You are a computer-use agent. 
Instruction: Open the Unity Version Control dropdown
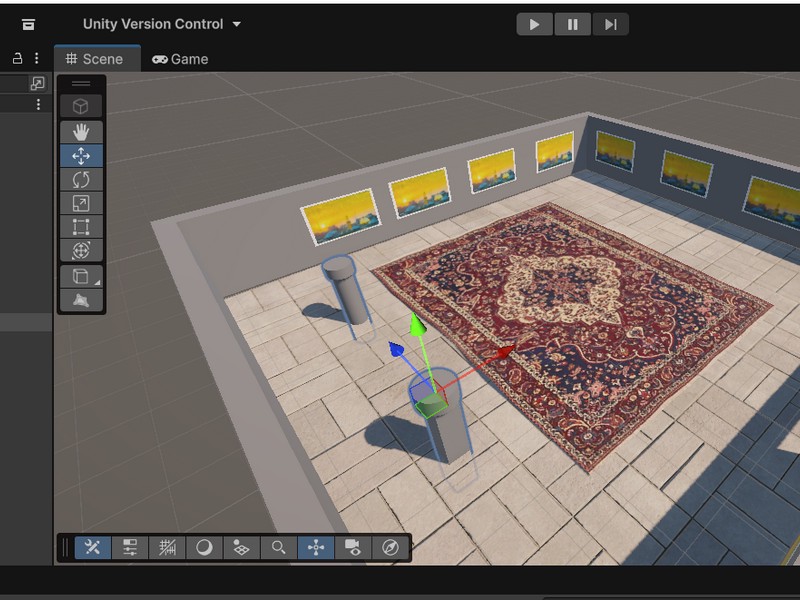coord(162,24)
